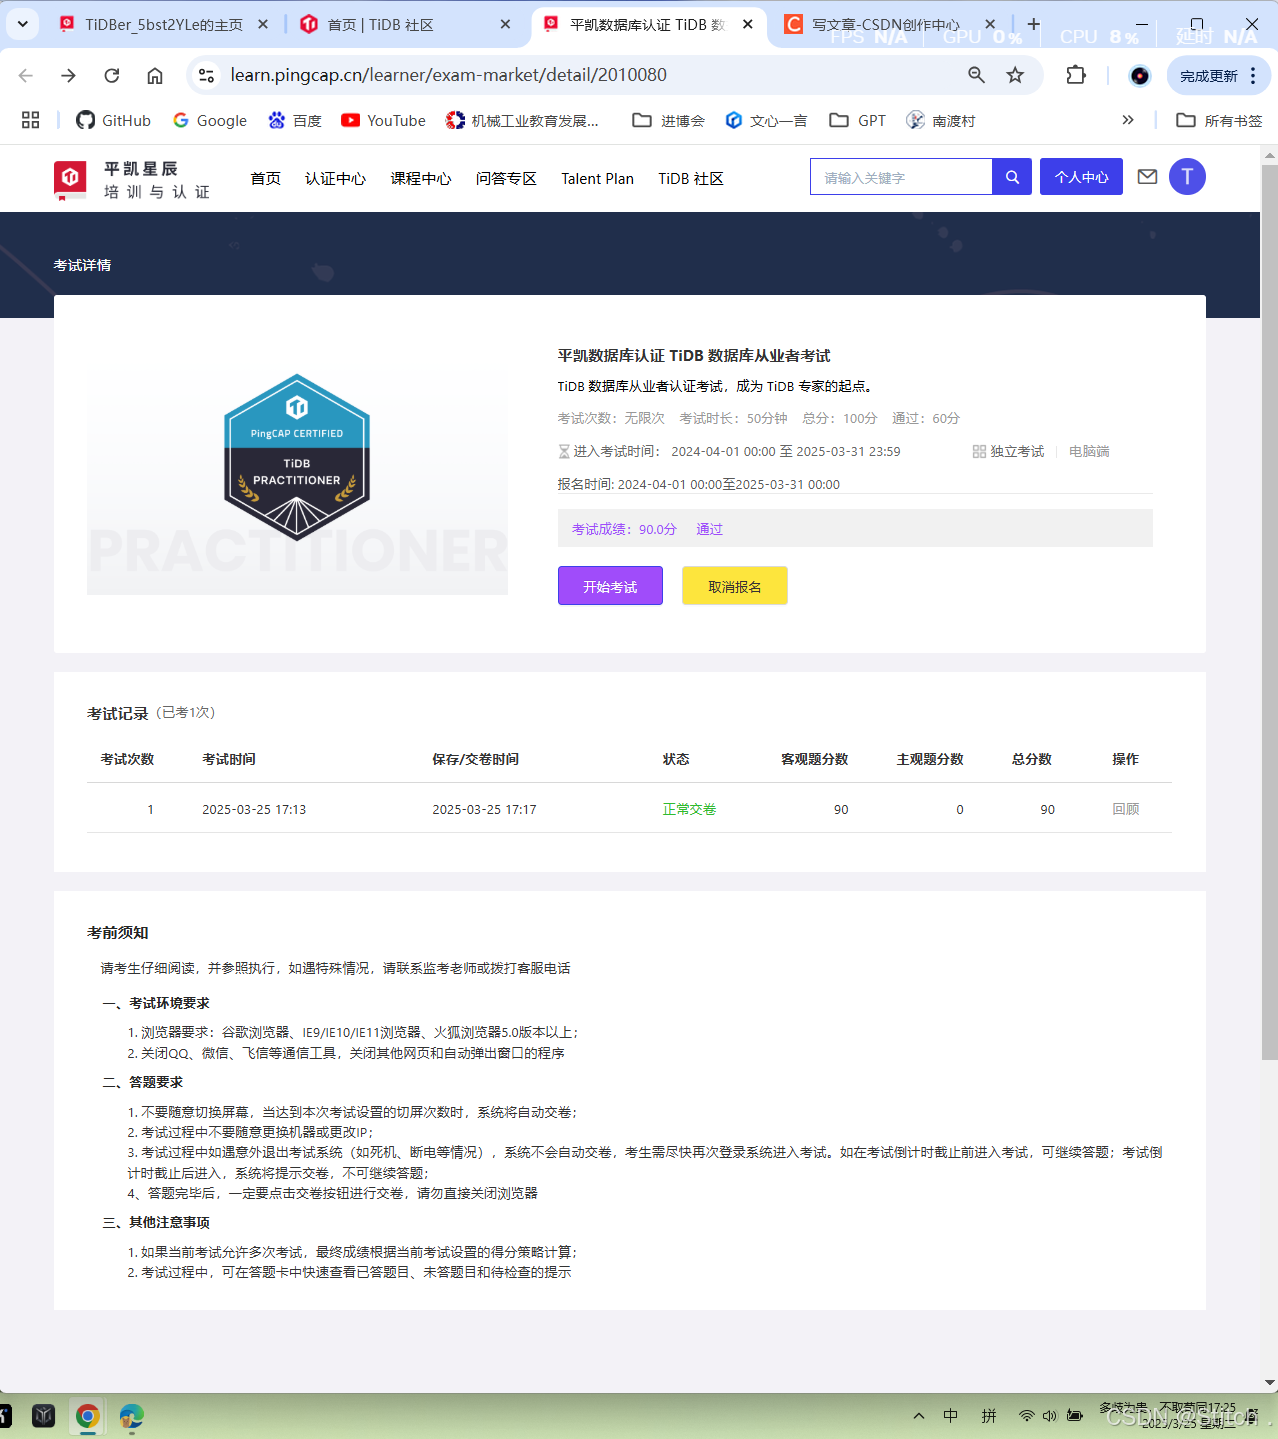View site information icon in address bar

206,75
